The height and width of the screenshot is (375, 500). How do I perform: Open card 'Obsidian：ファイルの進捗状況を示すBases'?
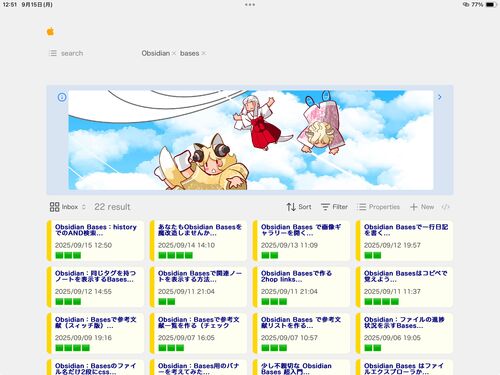coord(405,333)
